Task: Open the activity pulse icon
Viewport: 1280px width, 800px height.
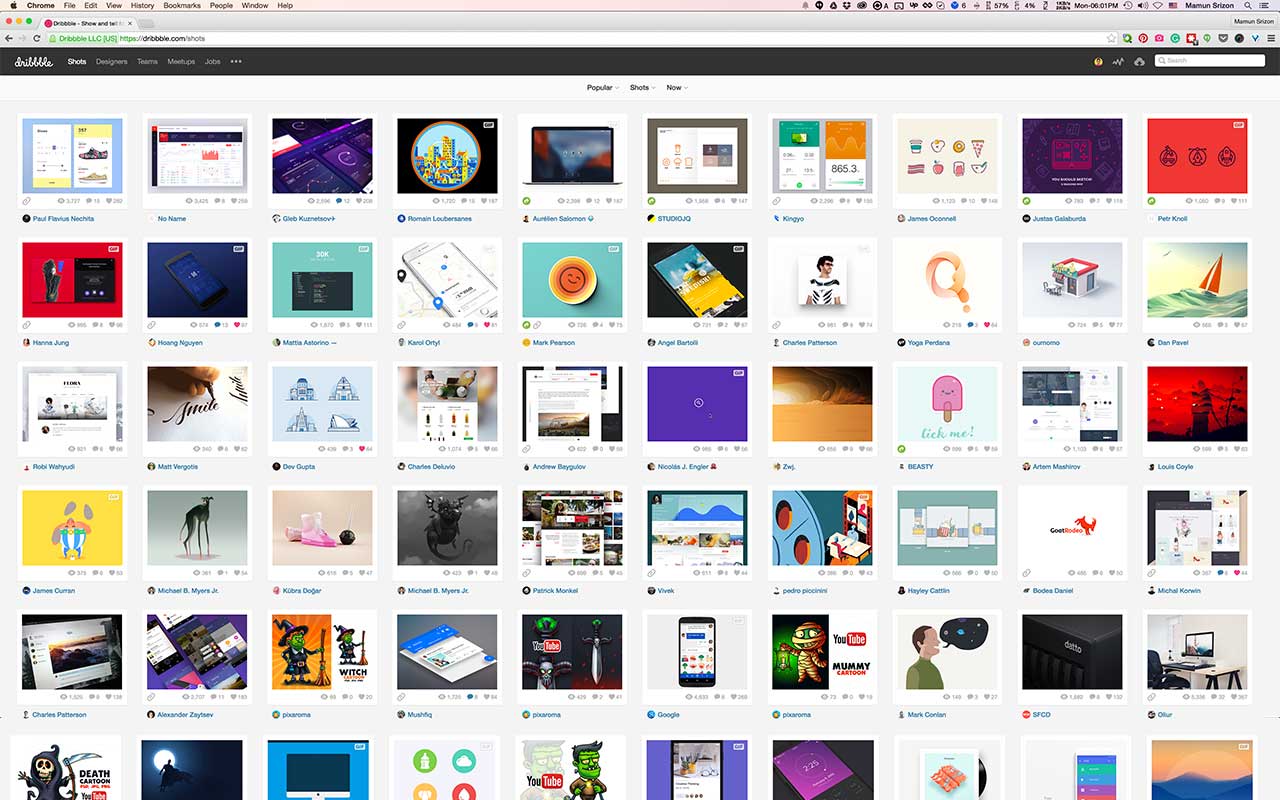Action: (1119, 62)
